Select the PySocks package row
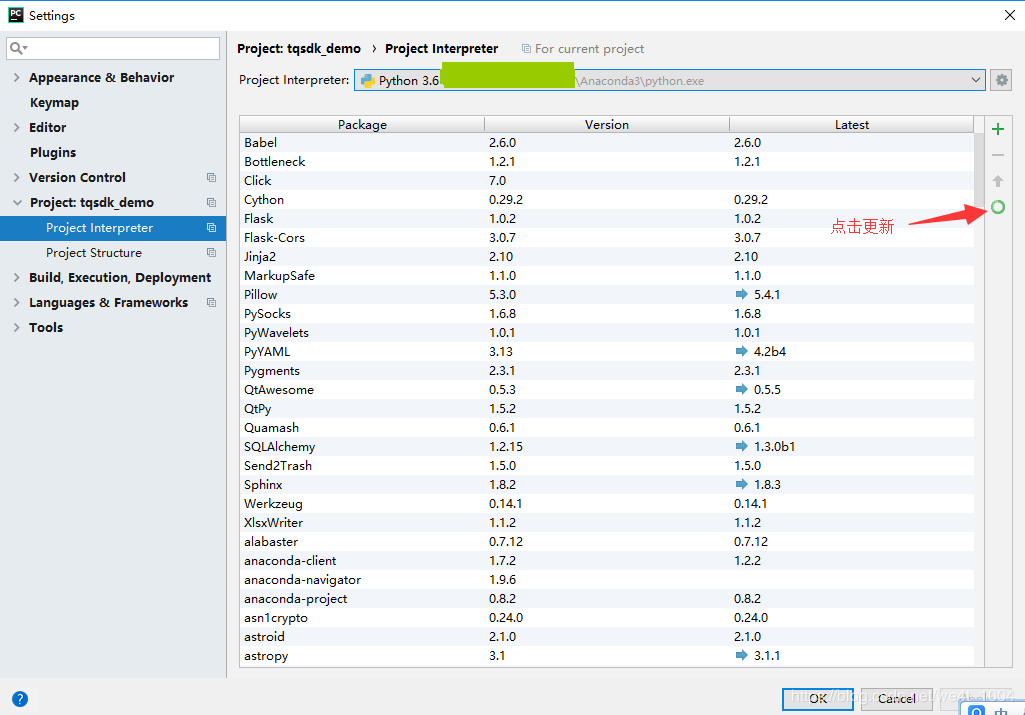1025x715 pixels. coord(607,313)
